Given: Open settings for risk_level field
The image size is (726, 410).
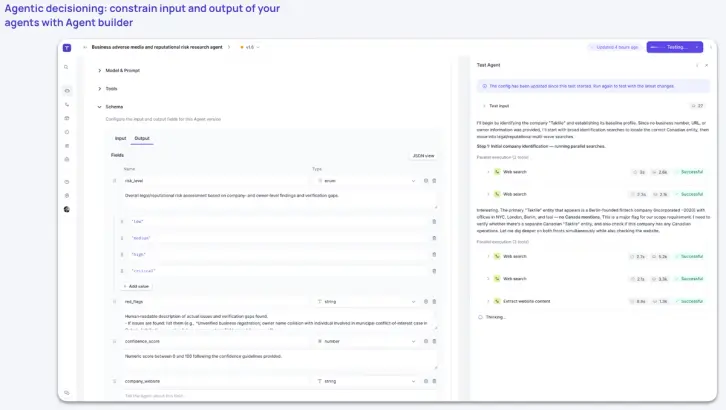Looking at the screenshot, I should pyautogui.click(x=426, y=181).
